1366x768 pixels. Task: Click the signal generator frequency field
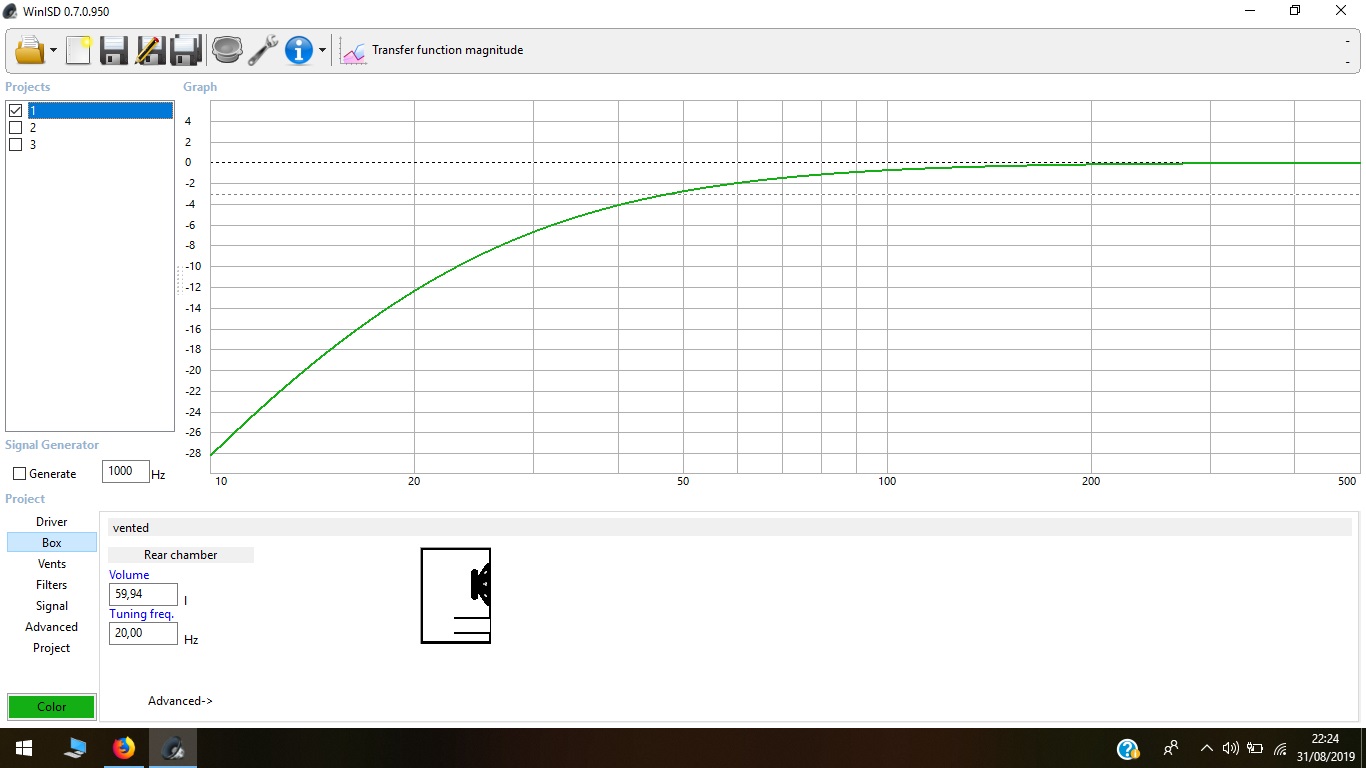[x=125, y=472]
